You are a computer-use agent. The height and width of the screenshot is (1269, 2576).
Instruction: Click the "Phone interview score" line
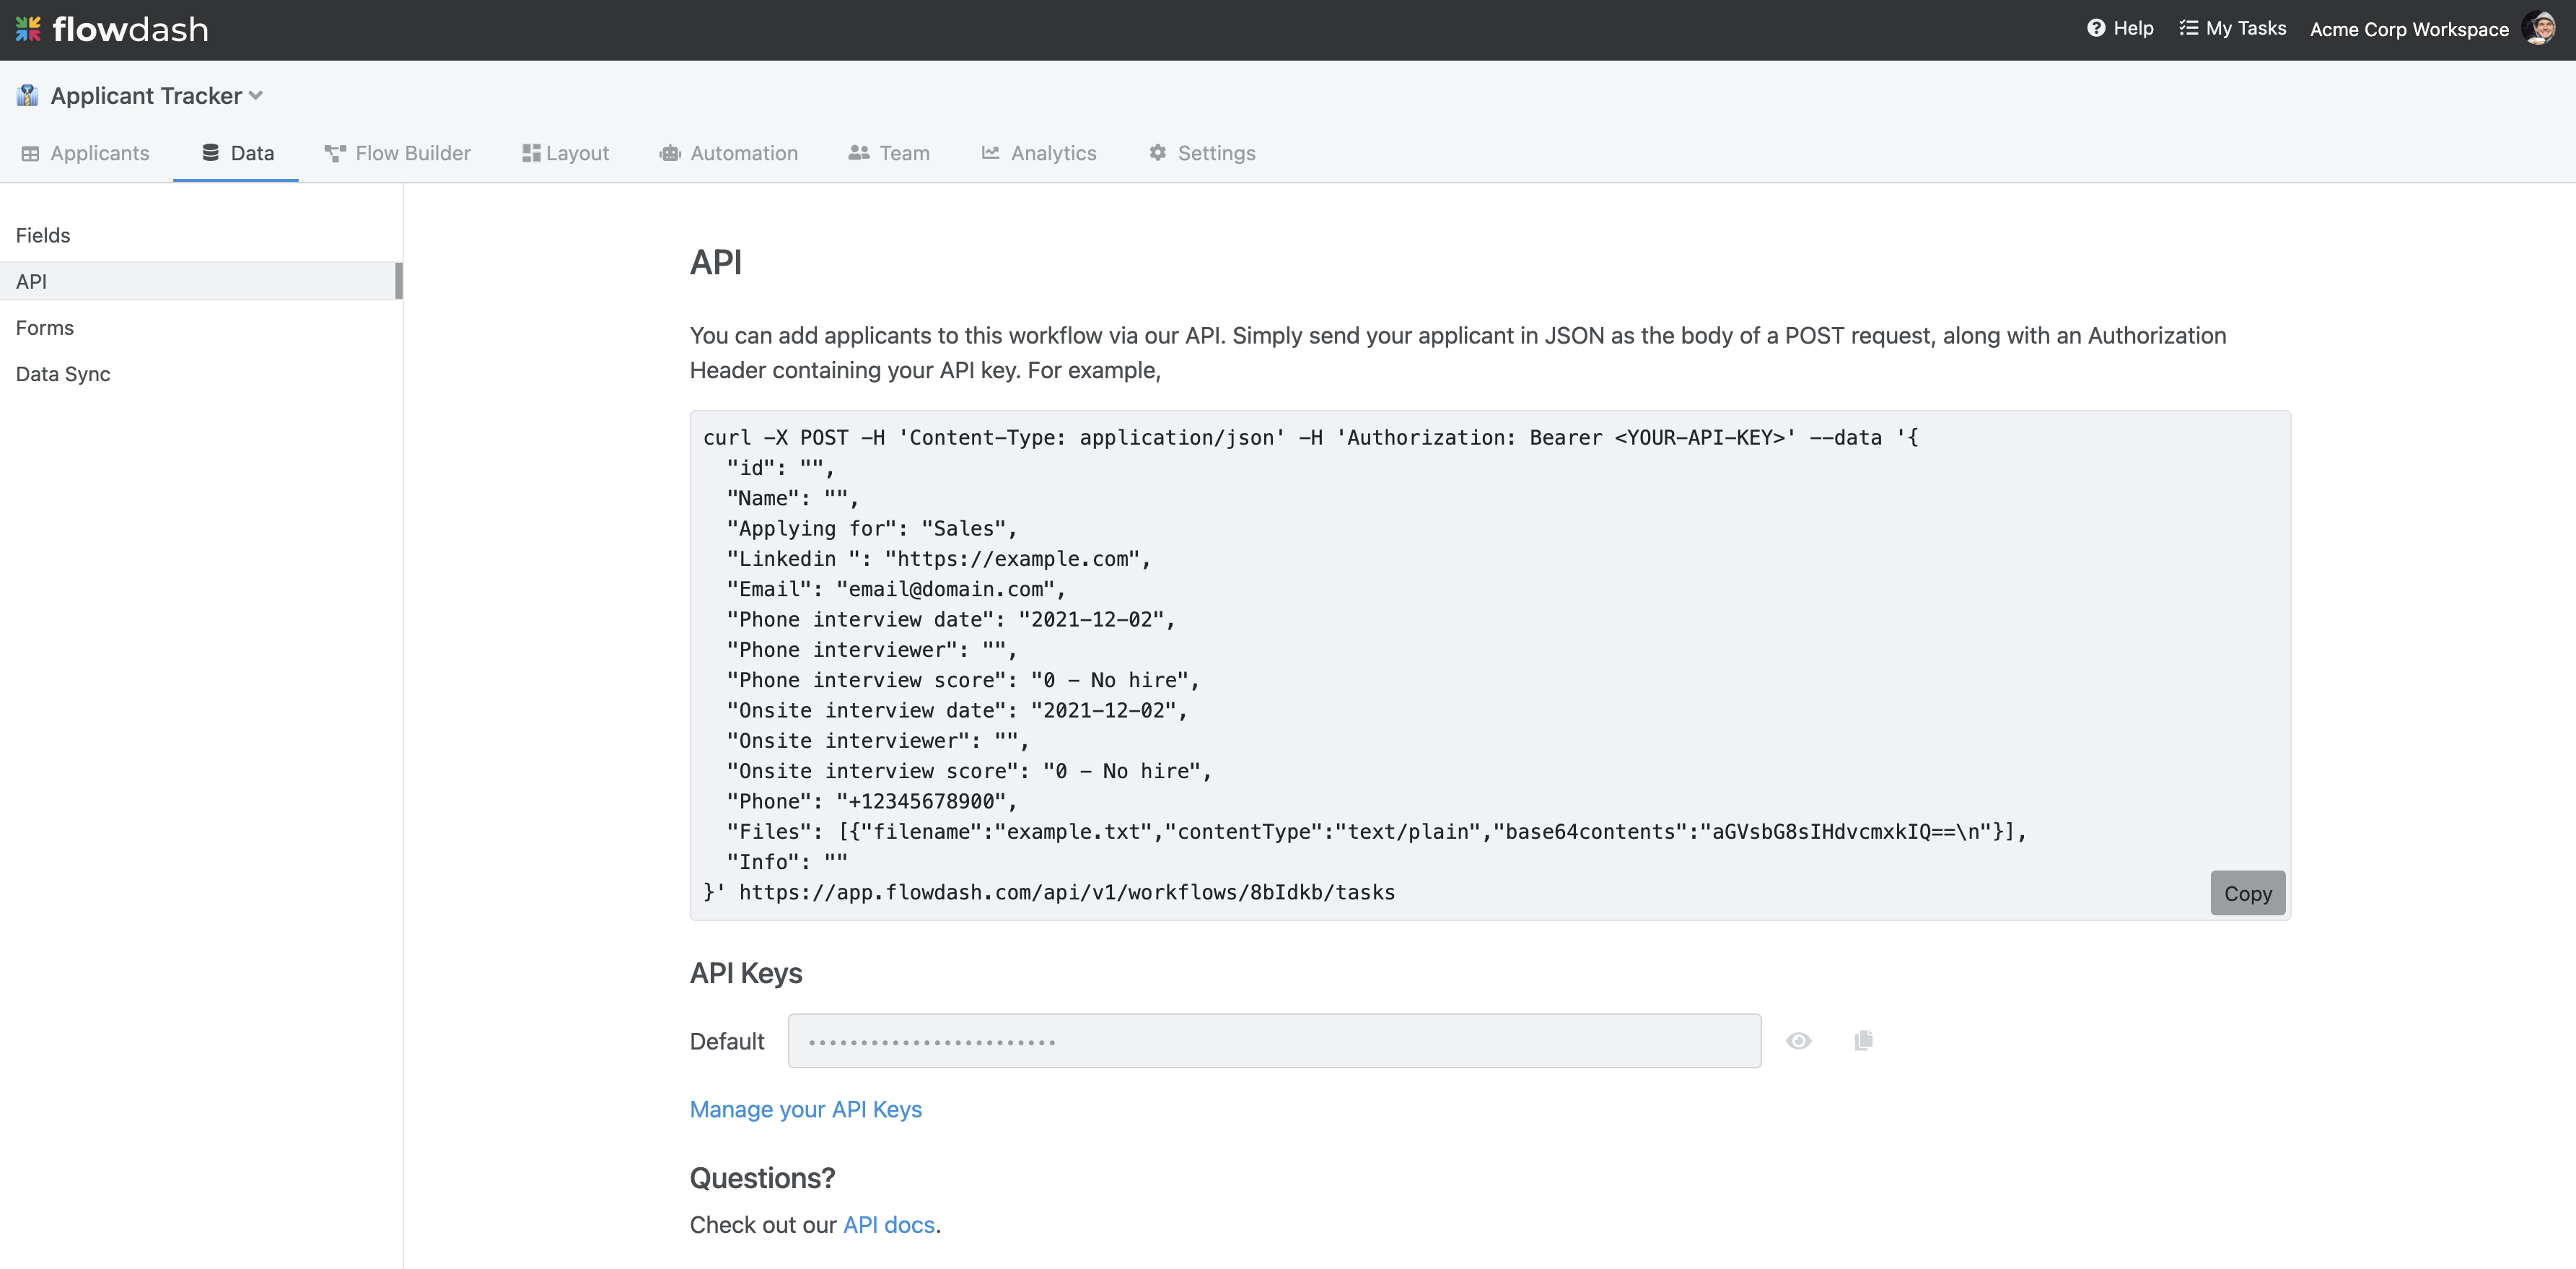coord(963,680)
